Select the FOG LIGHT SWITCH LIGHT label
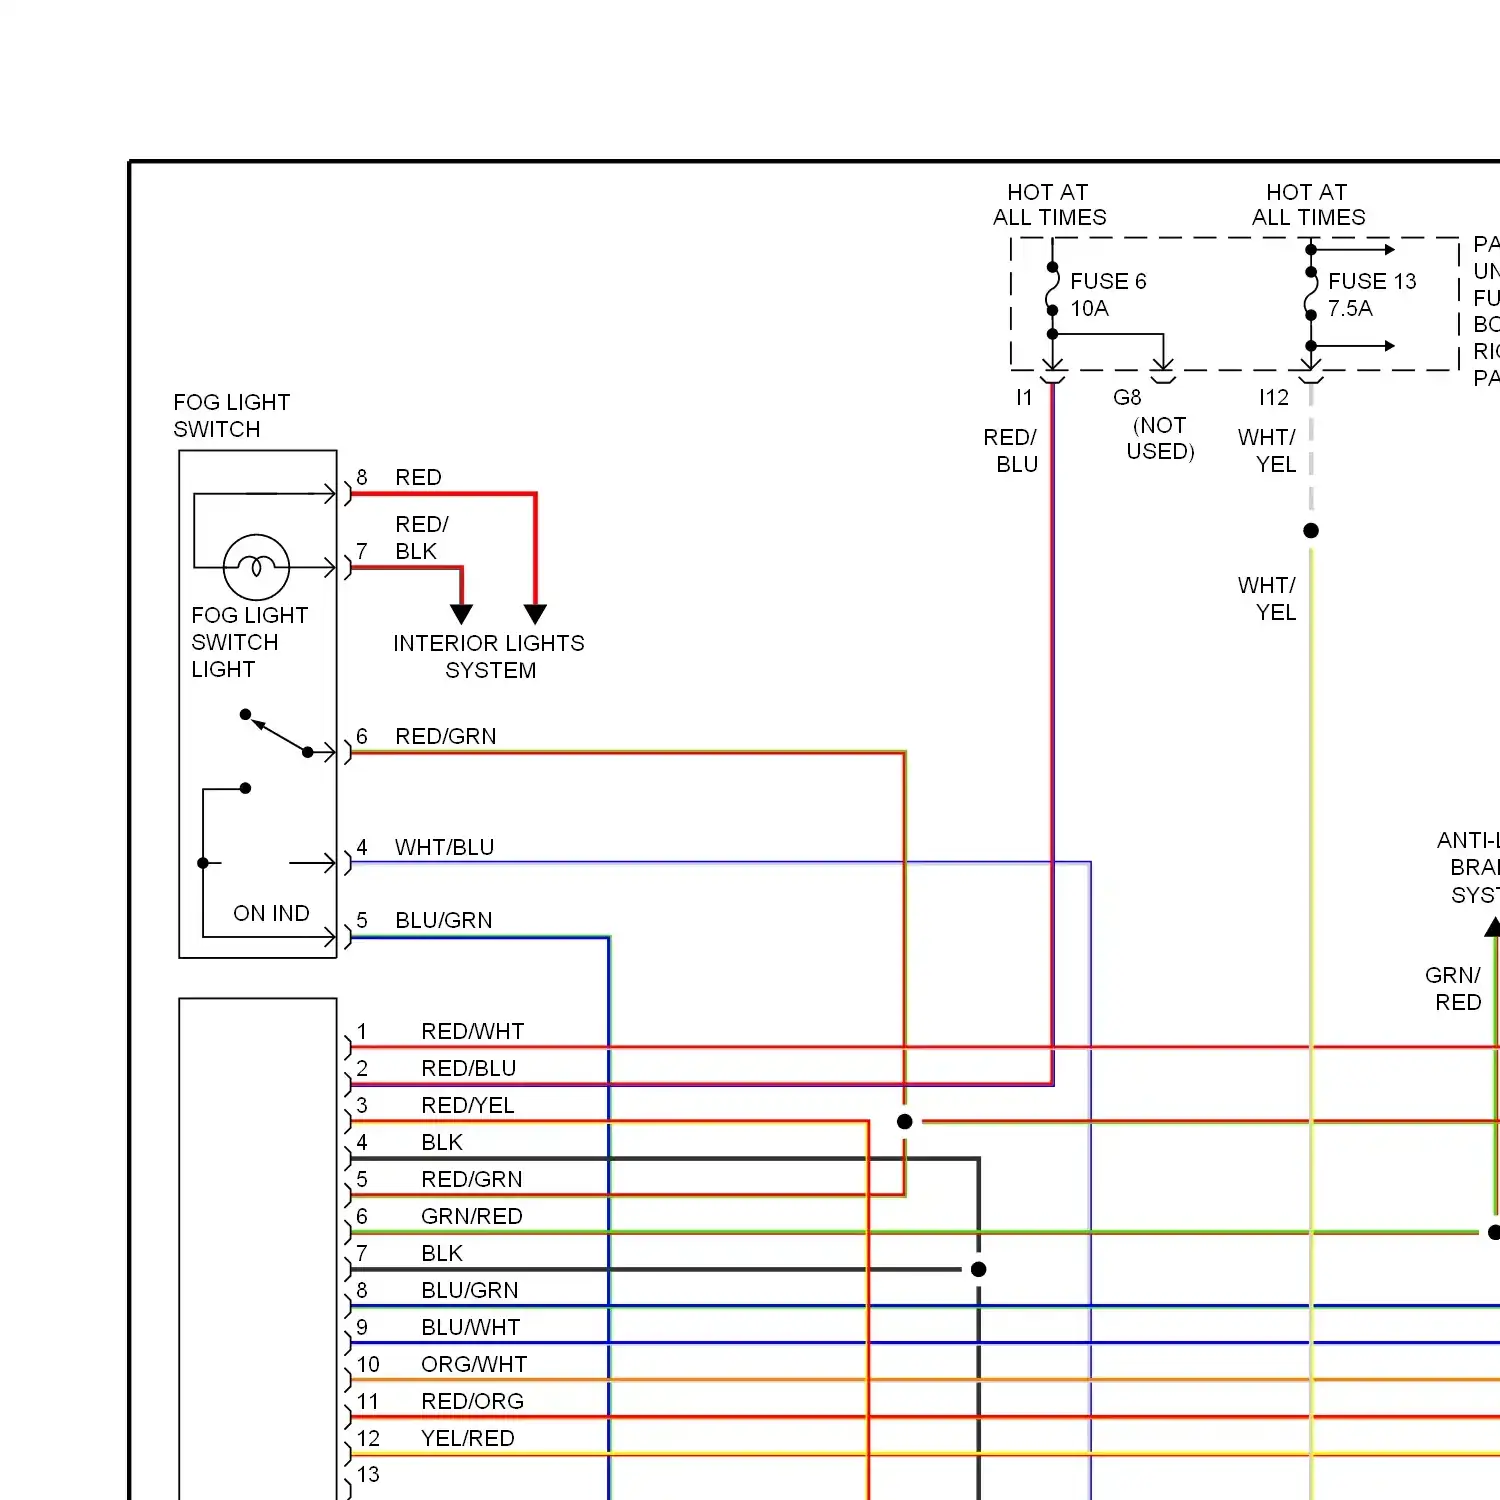 249,642
